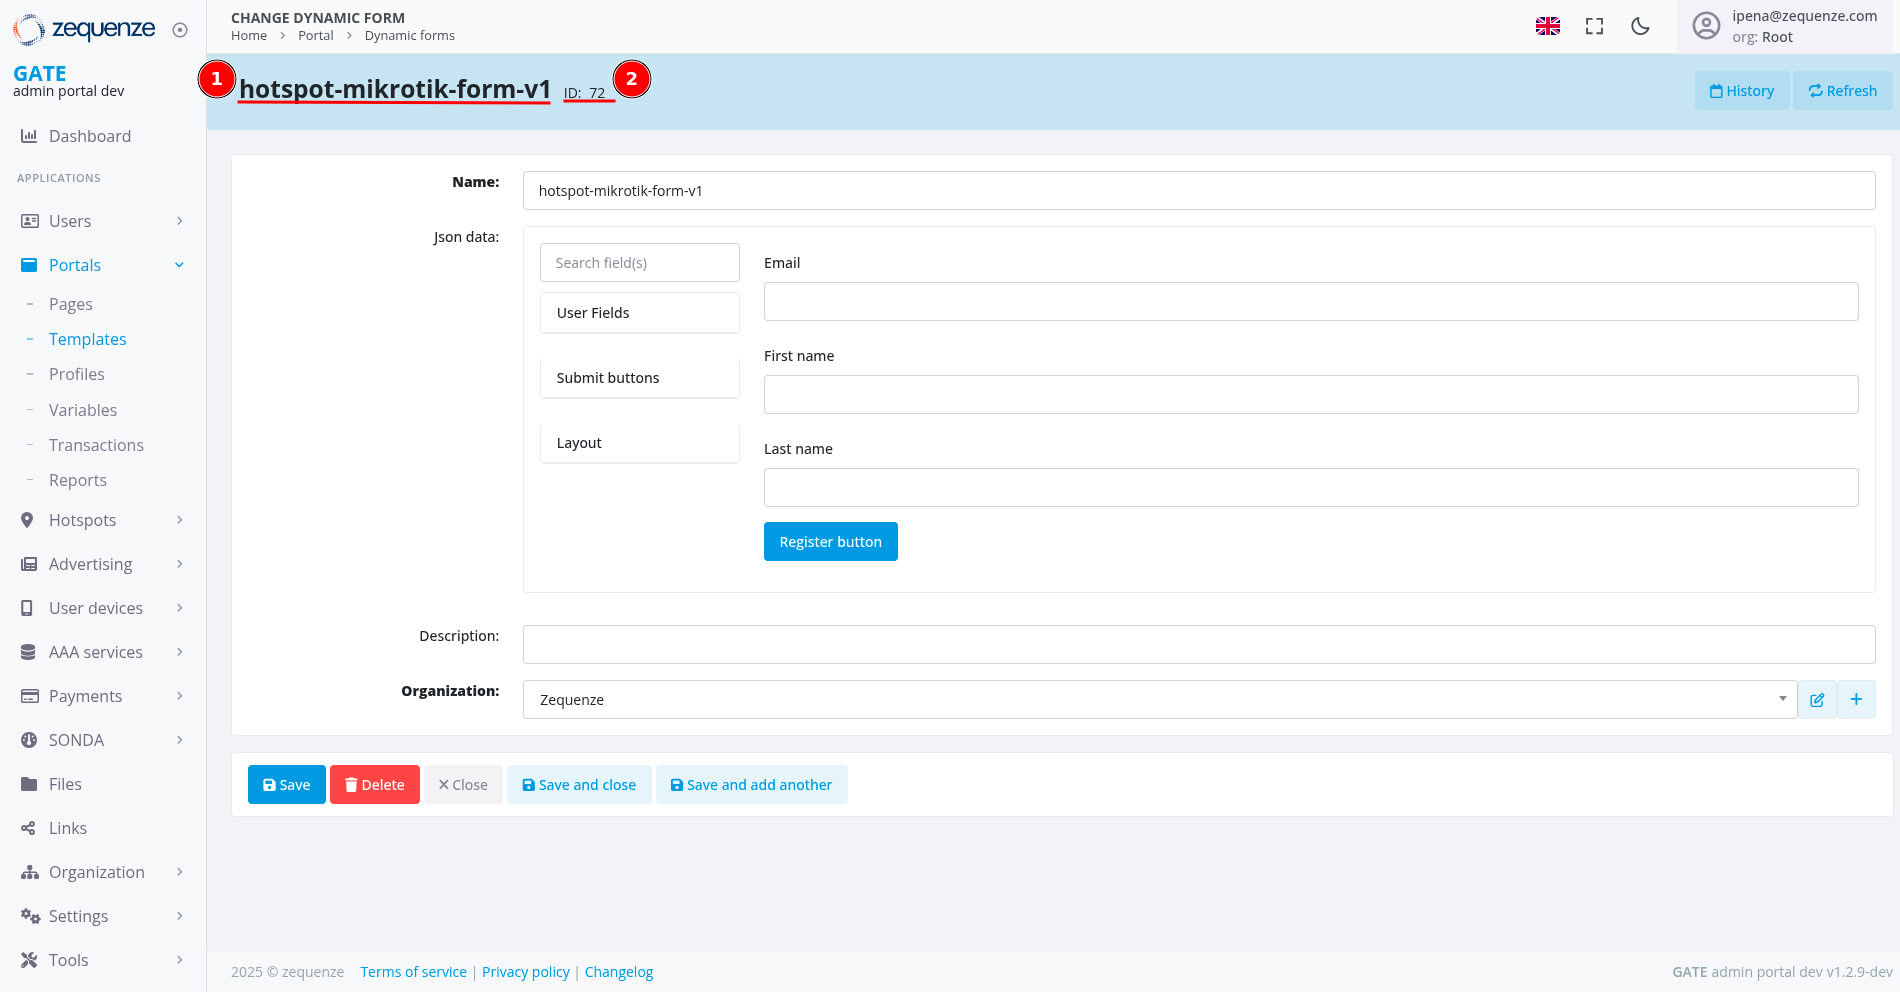
Task: Toggle sidebar pin icon next to logo
Action: click(x=180, y=30)
